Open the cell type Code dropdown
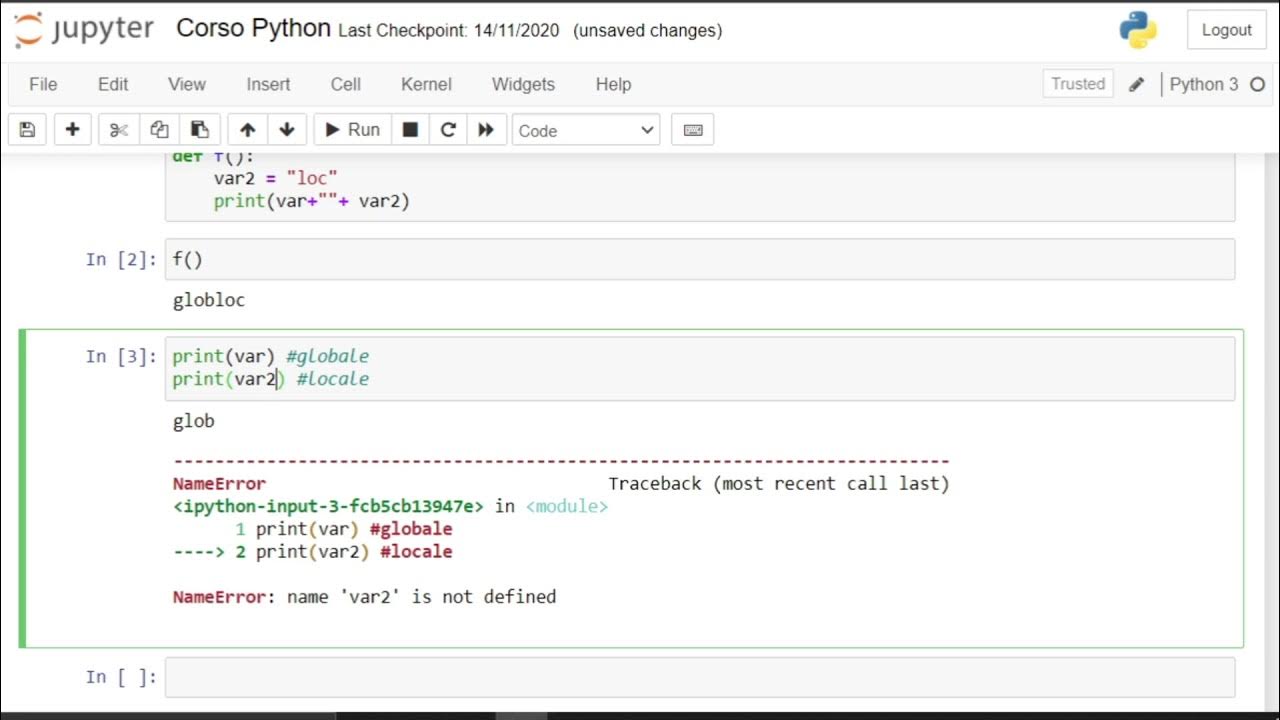The image size is (1280, 720). tap(586, 130)
